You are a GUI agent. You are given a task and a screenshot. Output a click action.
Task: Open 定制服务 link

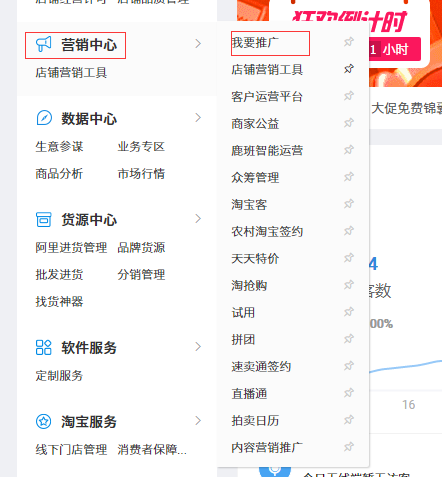(x=59, y=376)
